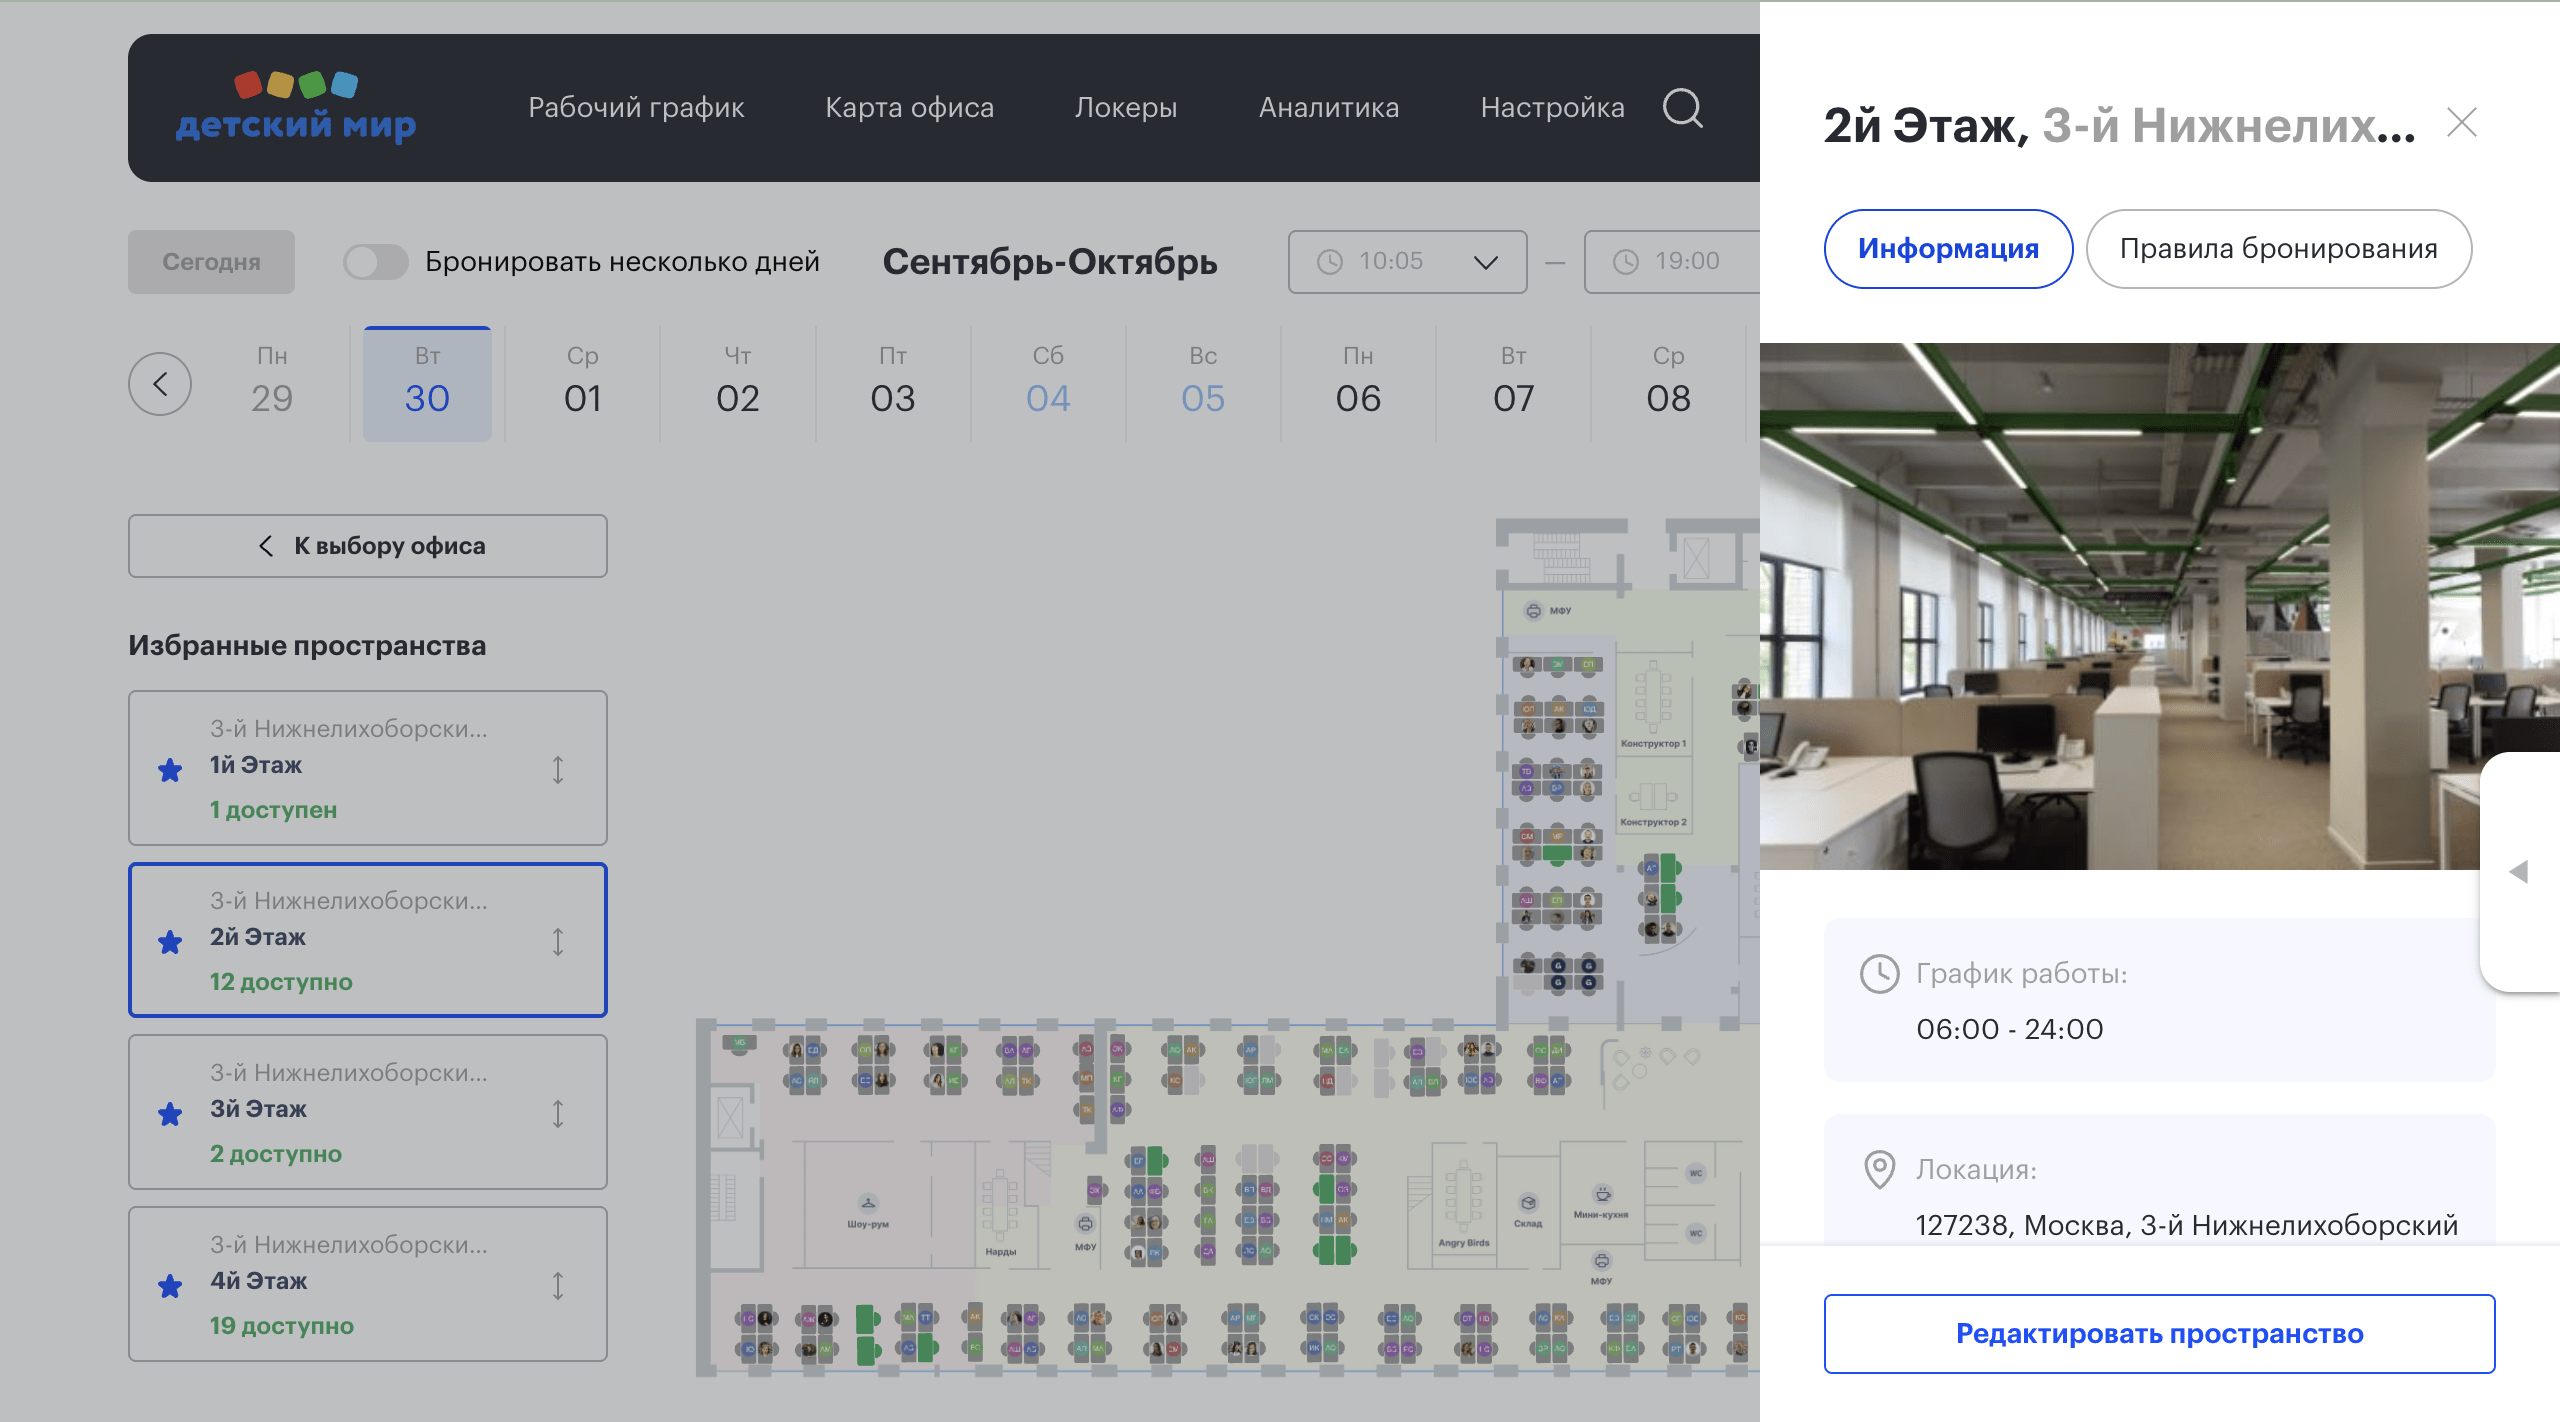Viewport: 2560px width, 1422px height.
Task: Go to previous week with the left arrow
Action: coord(160,384)
